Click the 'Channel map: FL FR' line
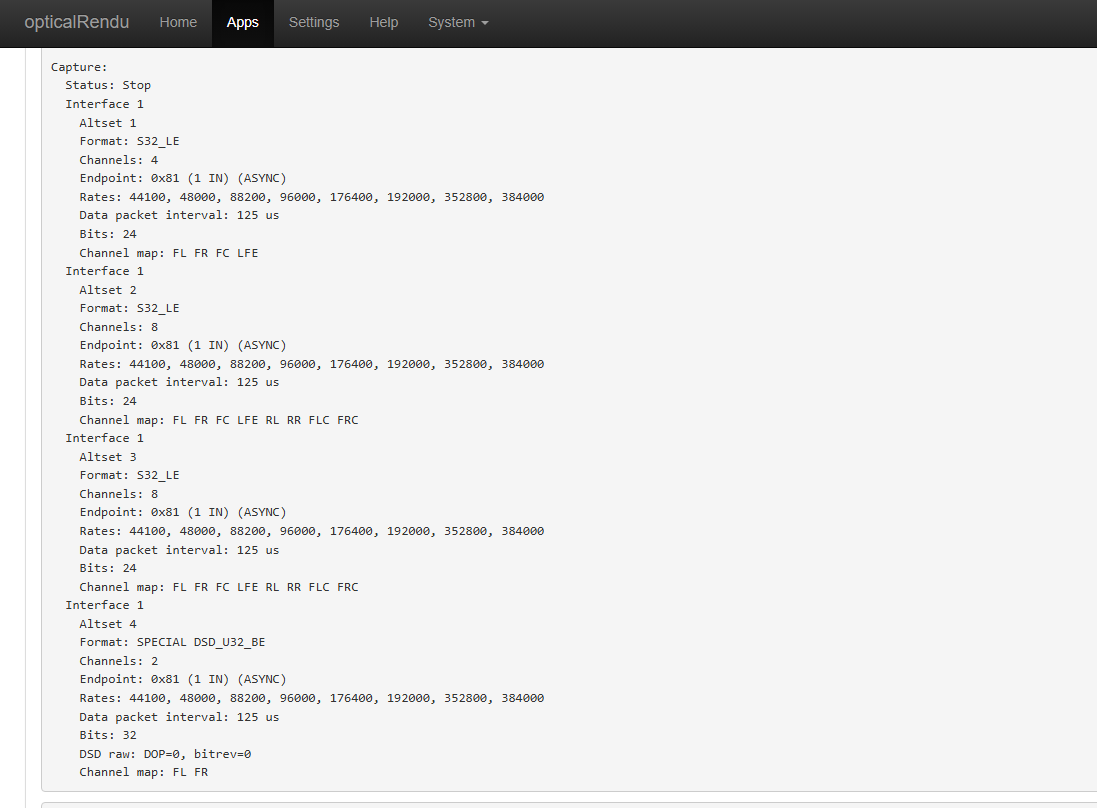The width and height of the screenshot is (1097, 808). coord(143,772)
